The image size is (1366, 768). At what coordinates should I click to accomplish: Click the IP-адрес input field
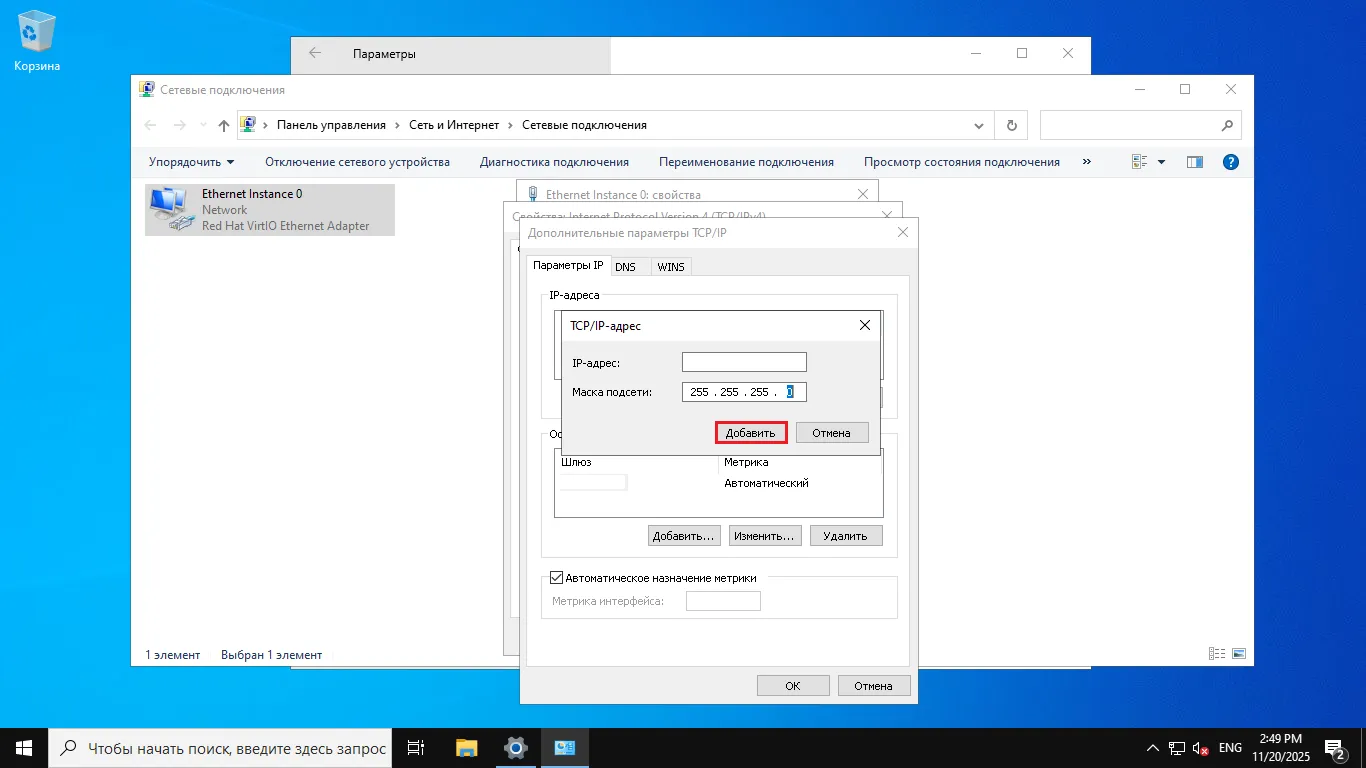coord(744,362)
